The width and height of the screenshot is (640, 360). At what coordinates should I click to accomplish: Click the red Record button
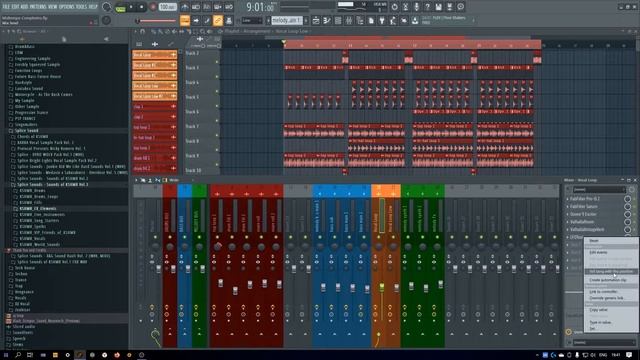pyautogui.click(x=153, y=7)
